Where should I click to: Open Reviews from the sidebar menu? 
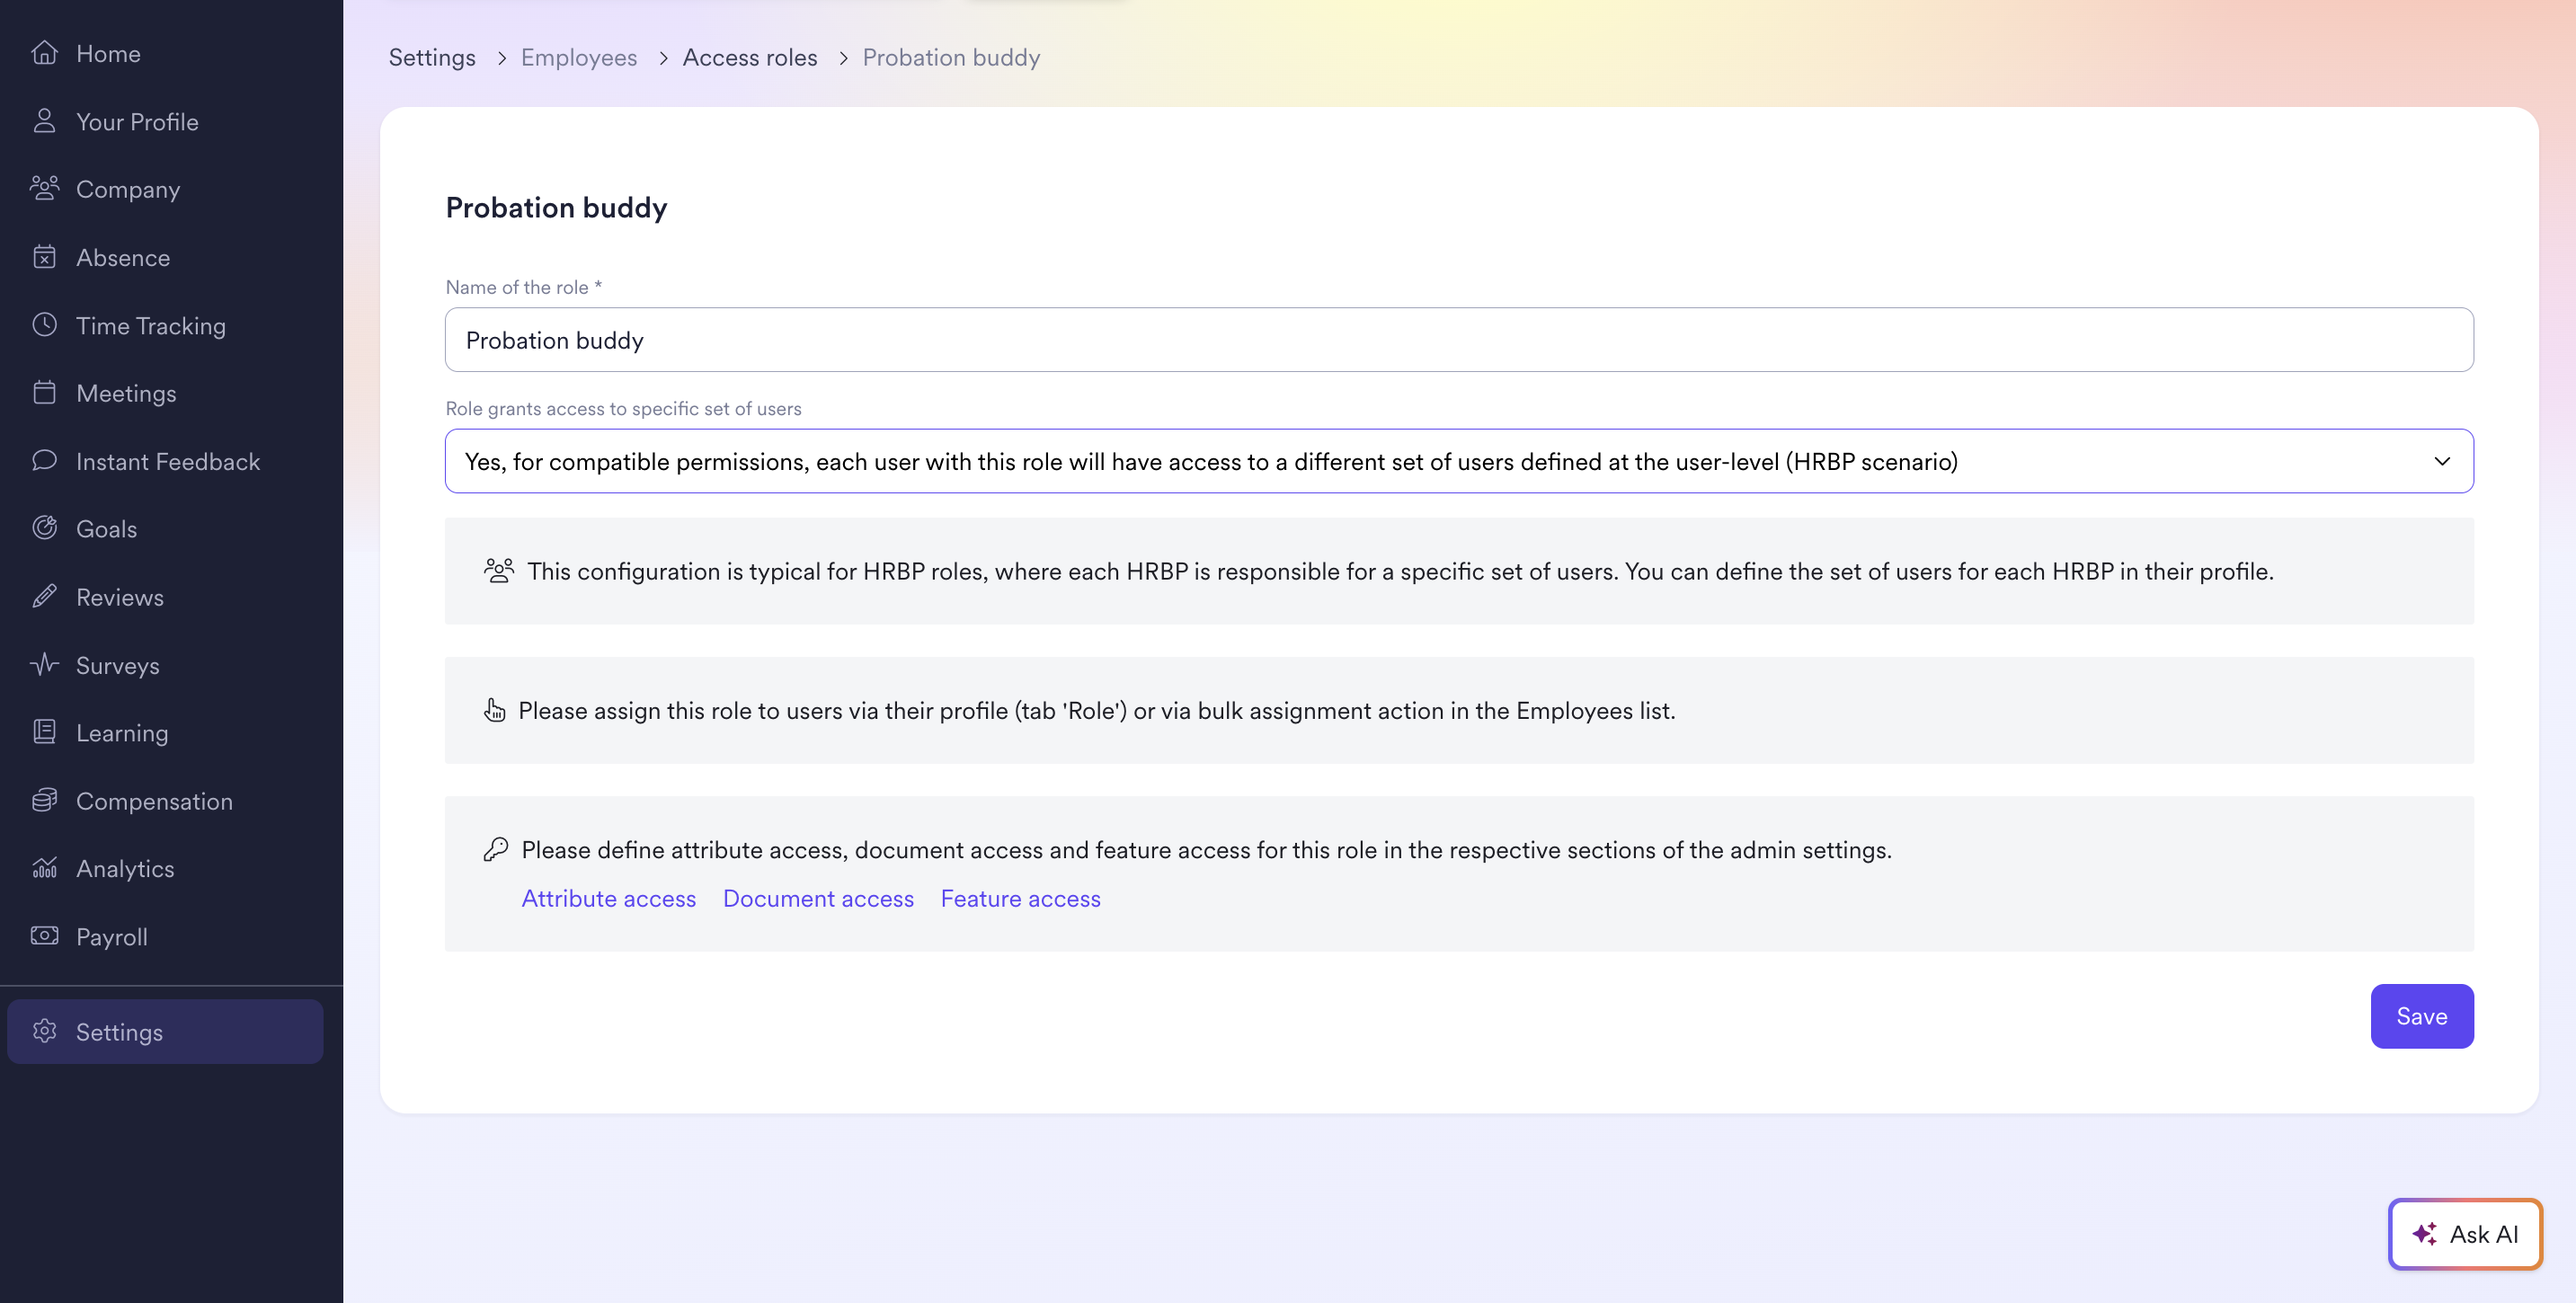(x=119, y=597)
